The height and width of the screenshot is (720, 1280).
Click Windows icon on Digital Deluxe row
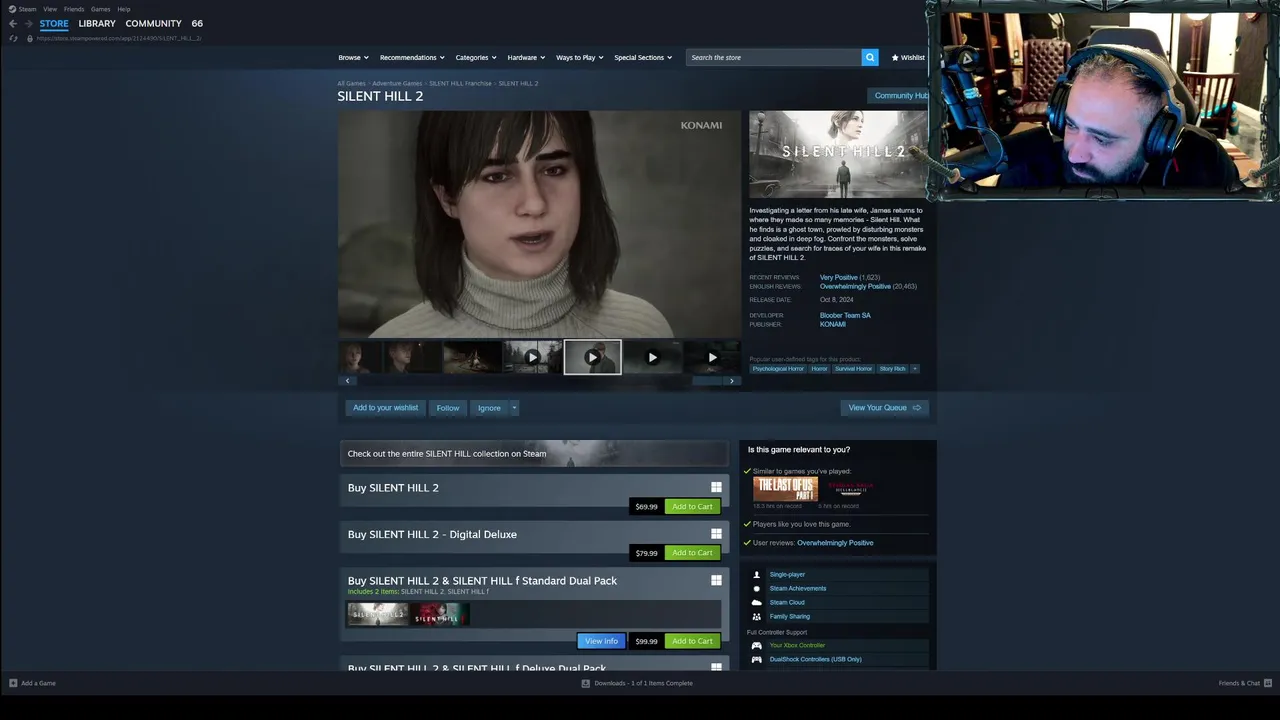pyautogui.click(x=716, y=534)
